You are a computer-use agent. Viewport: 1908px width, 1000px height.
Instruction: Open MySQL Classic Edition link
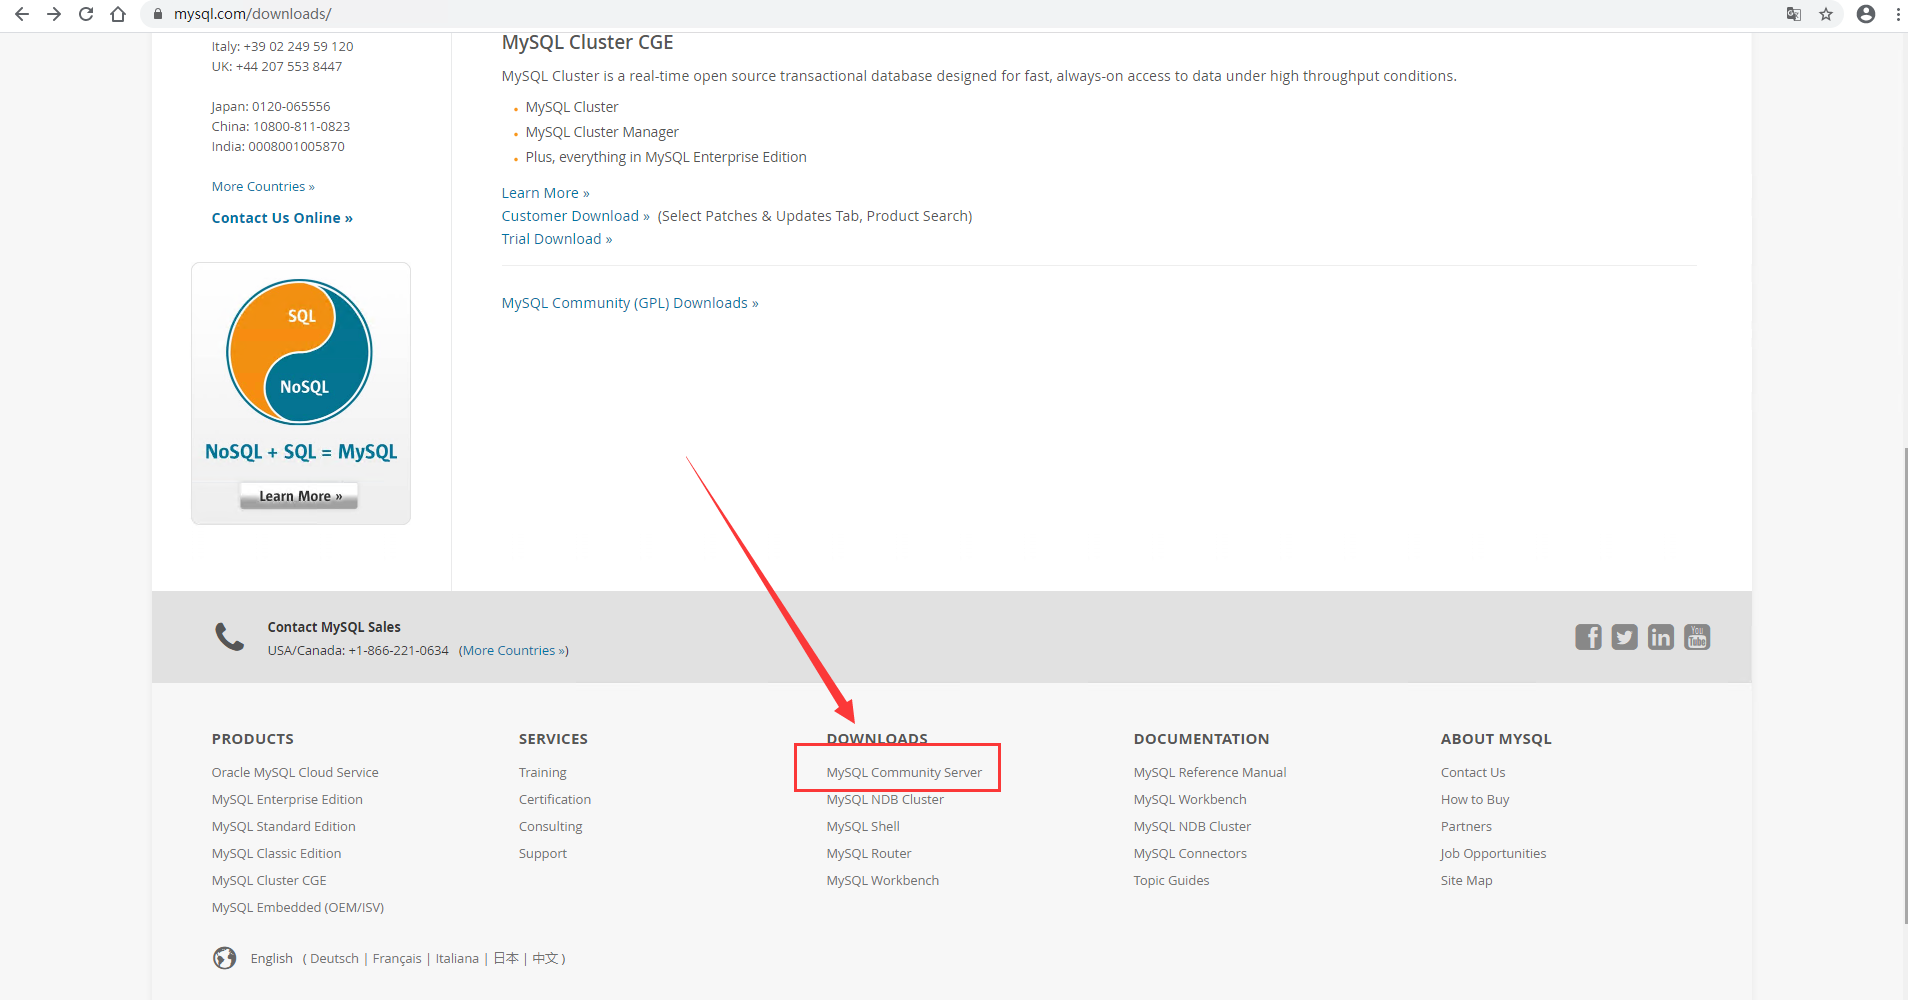pyautogui.click(x=276, y=854)
